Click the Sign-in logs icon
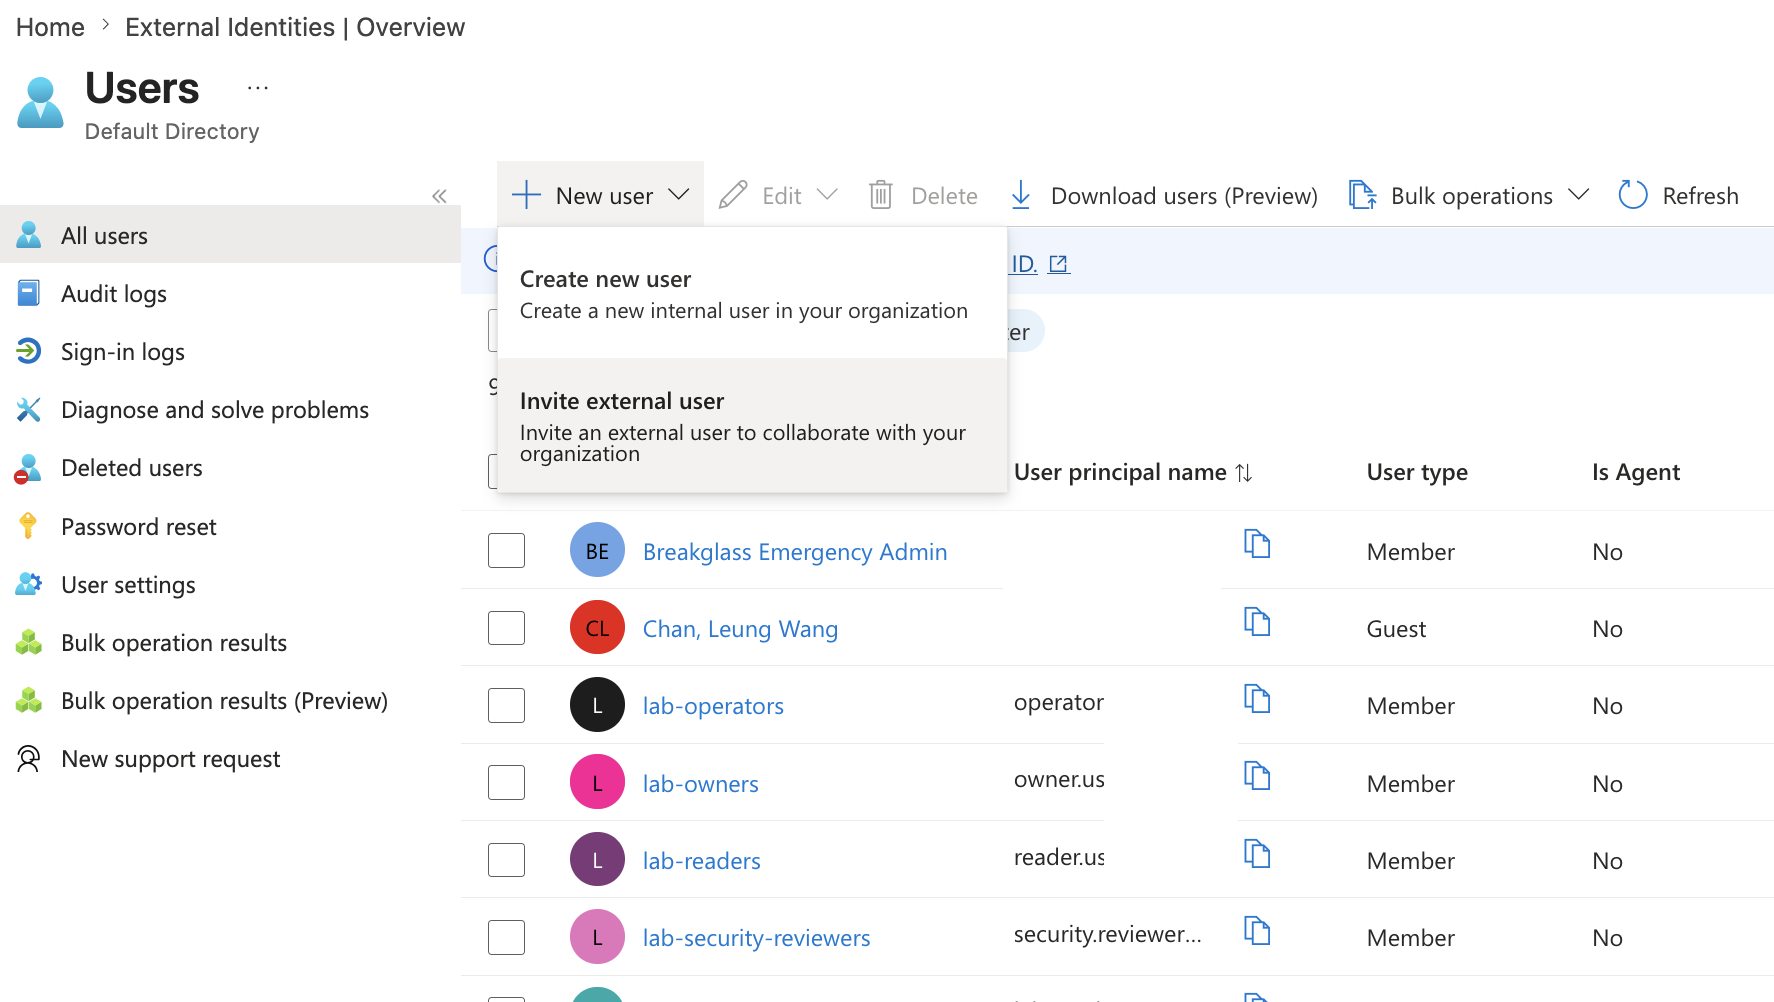Screen dimensions: 1774x1002 tap(29, 351)
